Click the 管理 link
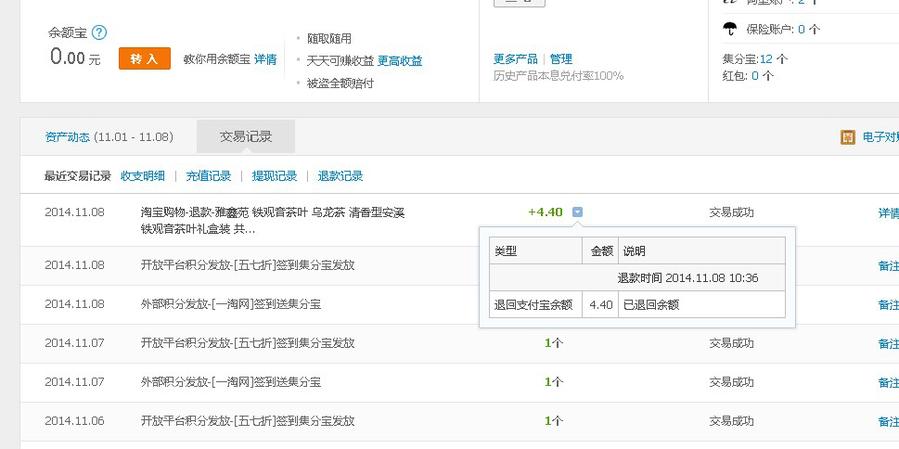Viewport: 899px width, 449px height. (561, 58)
